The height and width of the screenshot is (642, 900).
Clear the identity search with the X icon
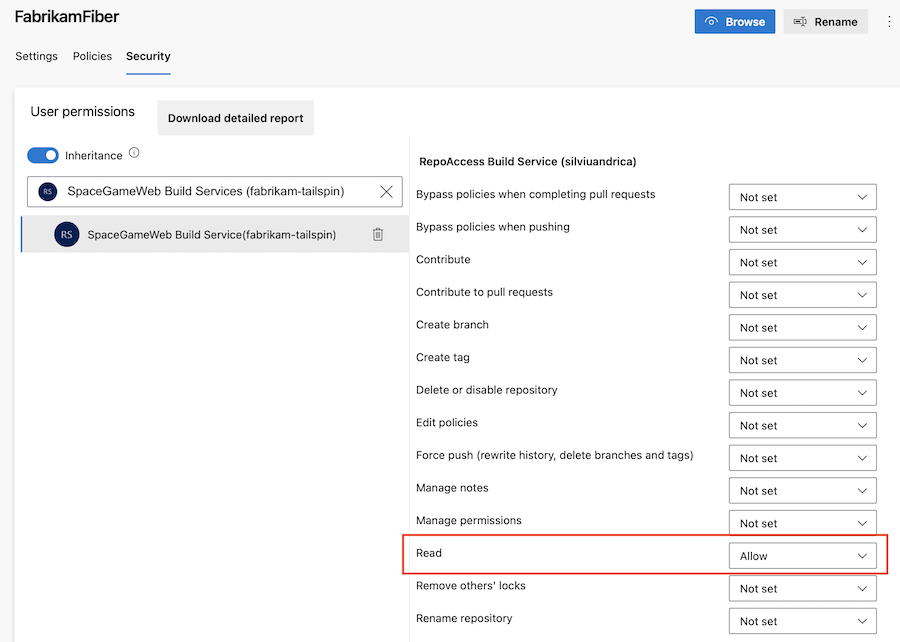tap(386, 192)
